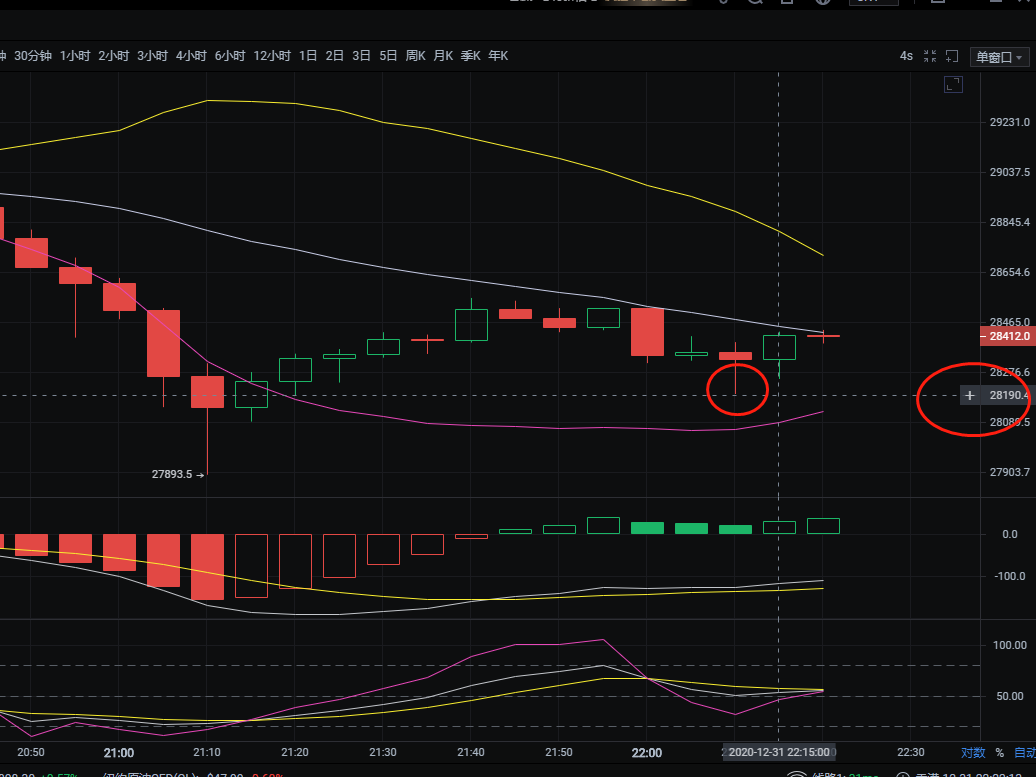Select the 3日 interval
Viewport: 1036px width, 777px height.
tap(361, 56)
